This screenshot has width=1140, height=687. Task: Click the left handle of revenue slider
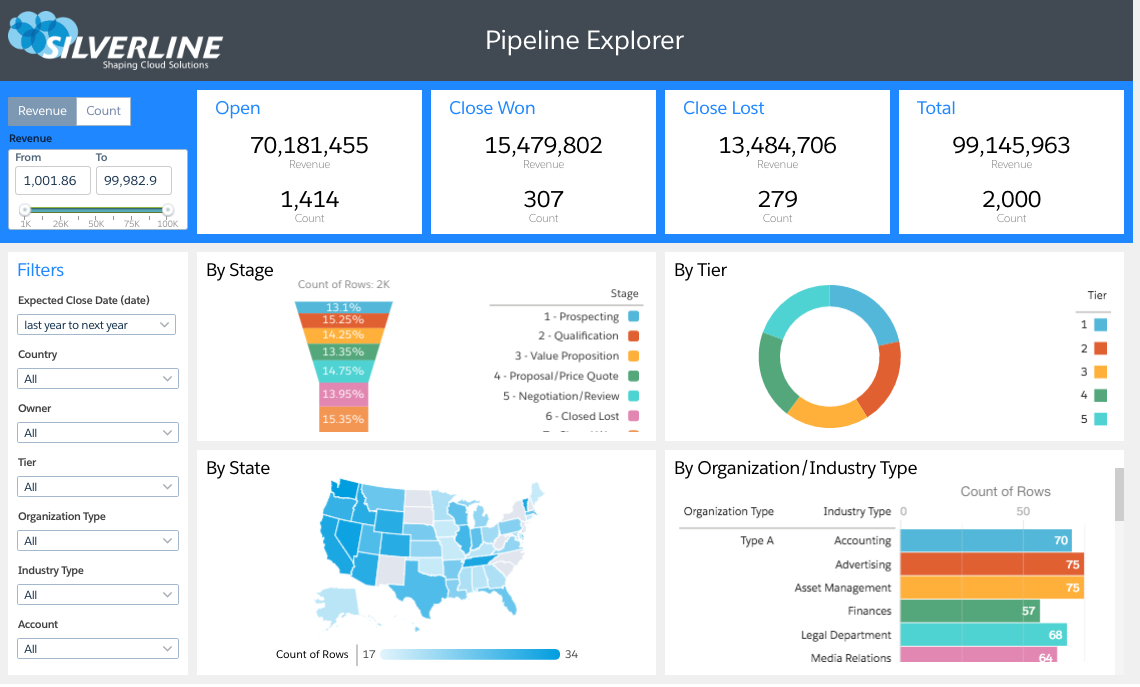24,210
